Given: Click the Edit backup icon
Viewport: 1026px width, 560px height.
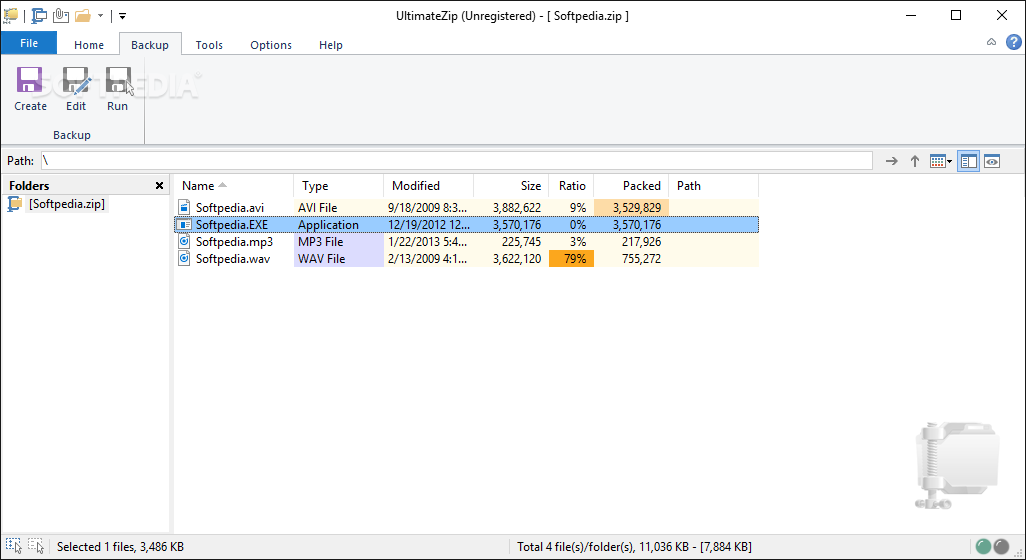Looking at the screenshot, I should click(x=76, y=80).
